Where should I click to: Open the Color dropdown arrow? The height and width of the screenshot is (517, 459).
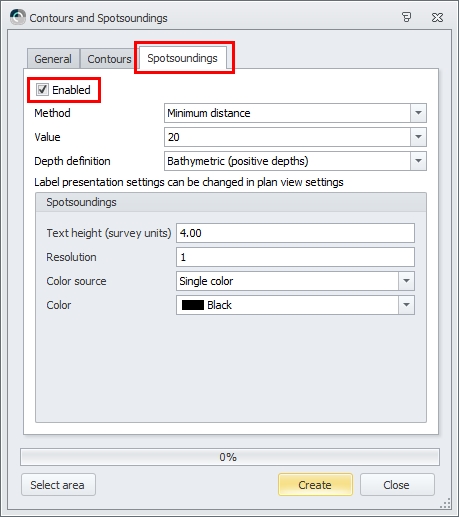pyautogui.click(x=406, y=305)
